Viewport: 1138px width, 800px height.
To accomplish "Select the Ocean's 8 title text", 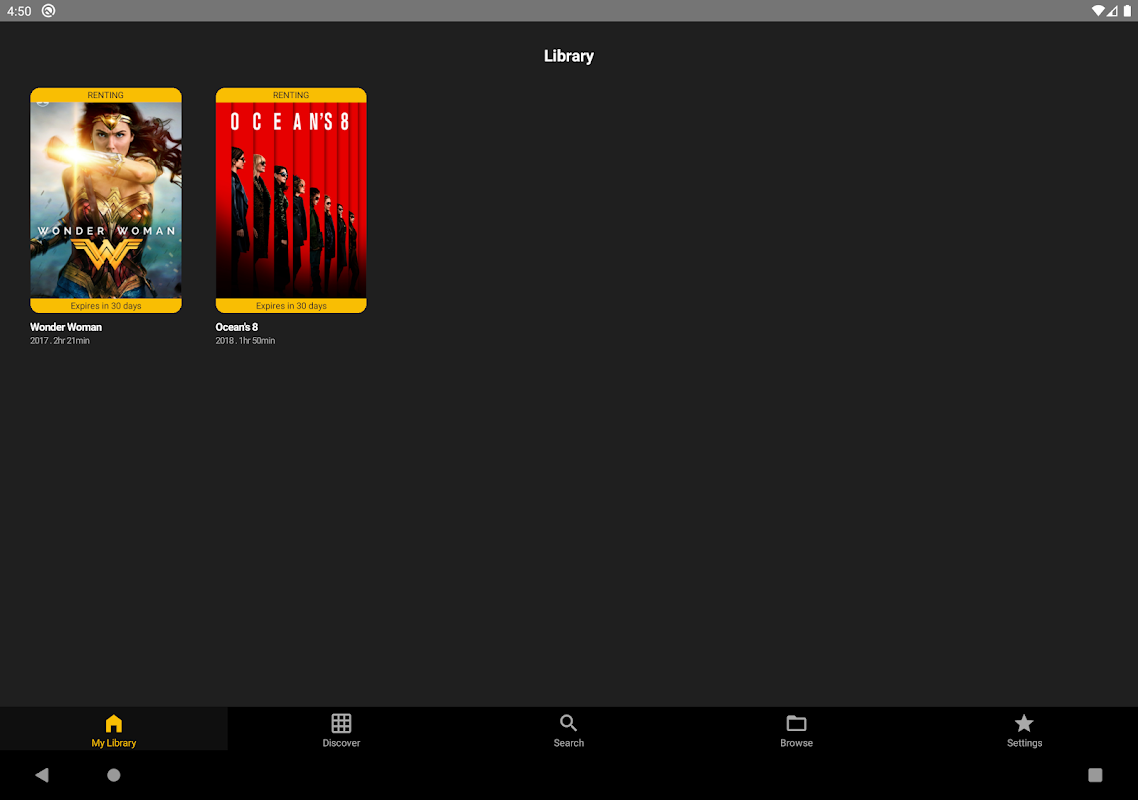I will coord(237,327).
